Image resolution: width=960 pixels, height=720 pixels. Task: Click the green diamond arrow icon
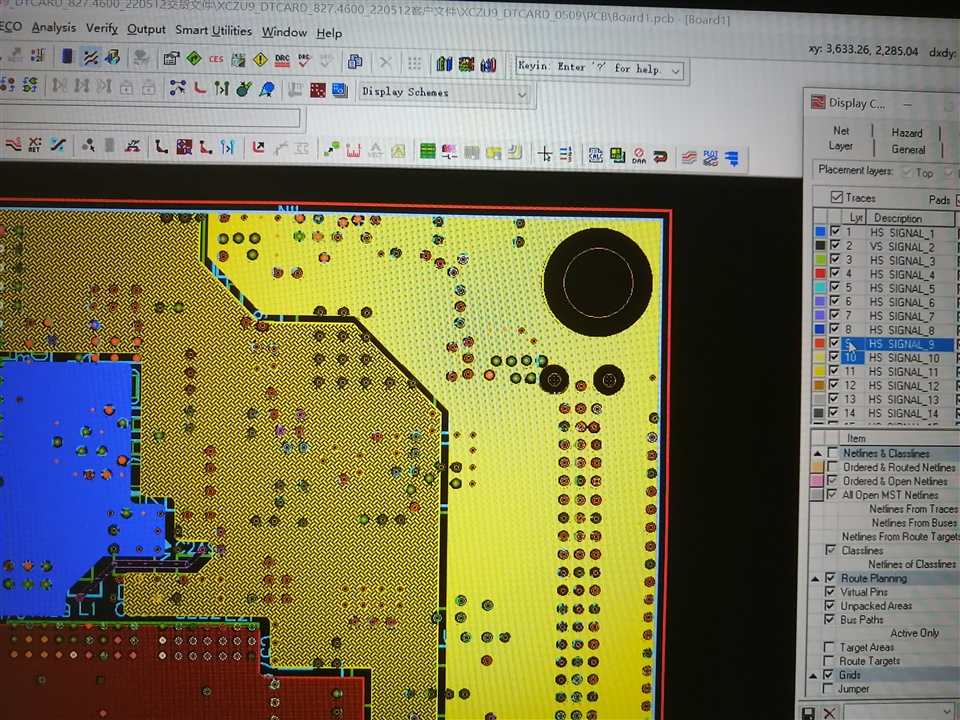(x=194, y=59)
